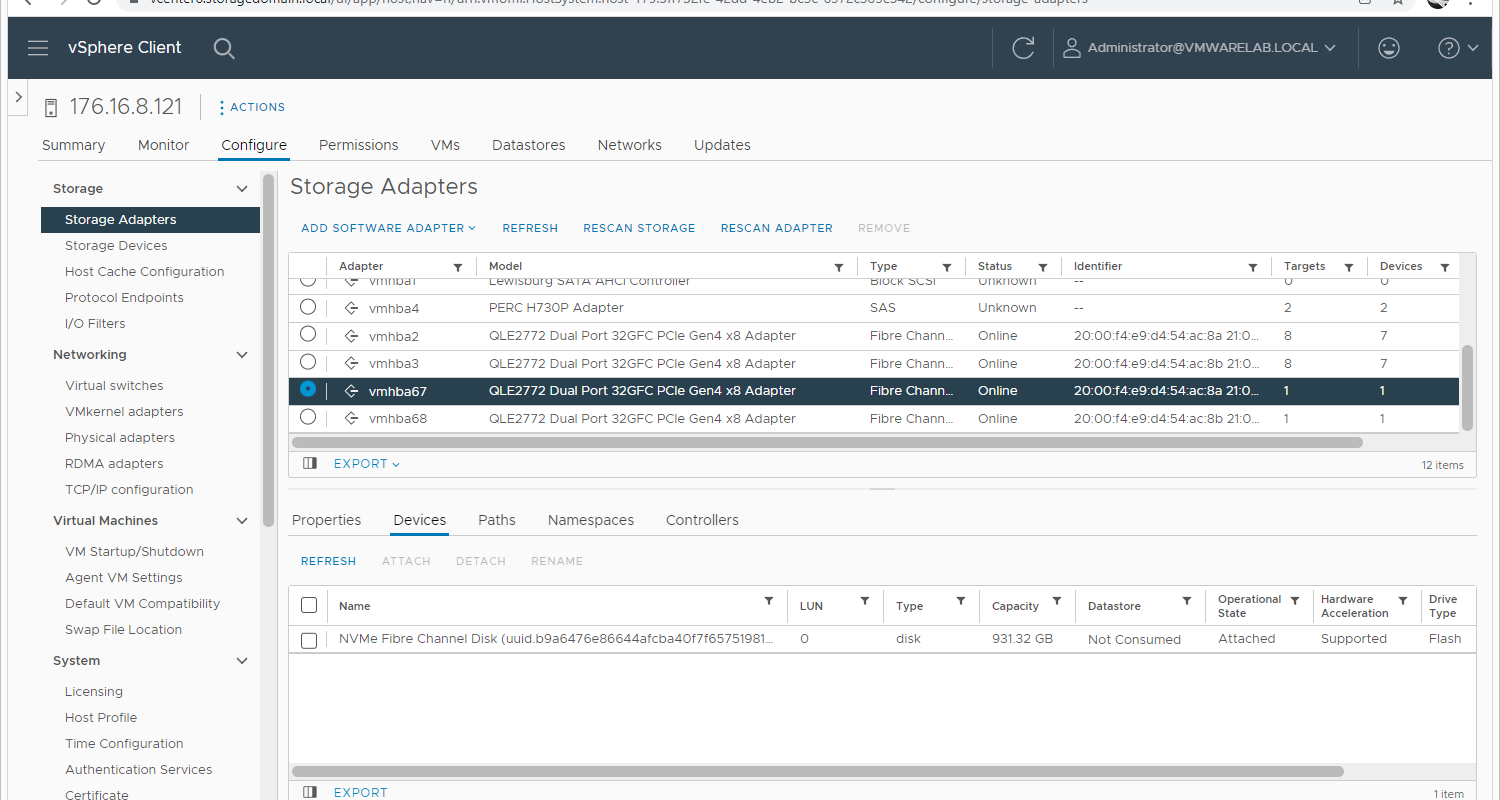
Task: Filter the Hardware Acceleration column
Action: coord(1403,601)
